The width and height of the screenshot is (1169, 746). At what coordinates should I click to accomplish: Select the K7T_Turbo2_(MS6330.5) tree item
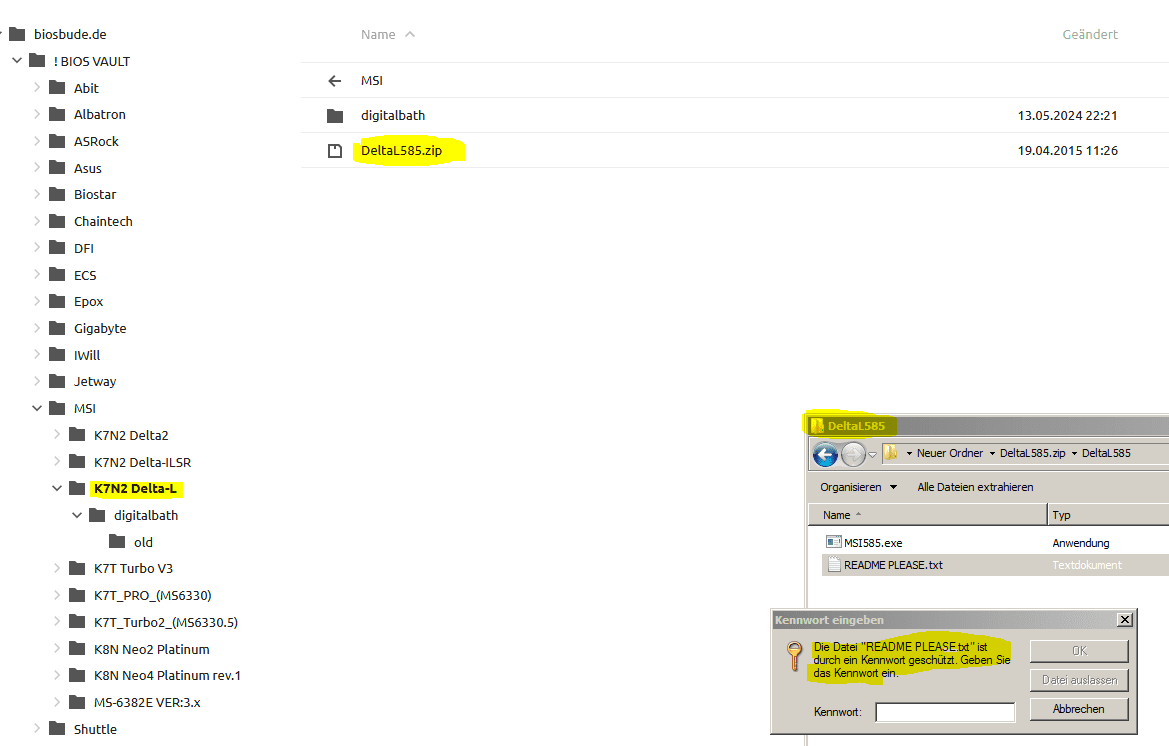166,622
